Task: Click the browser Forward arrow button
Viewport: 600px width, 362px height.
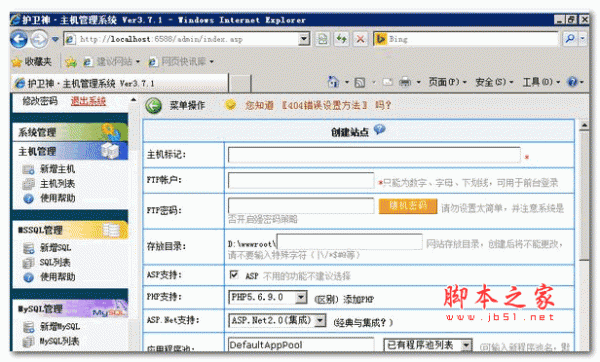Action: tap(39, 39)
